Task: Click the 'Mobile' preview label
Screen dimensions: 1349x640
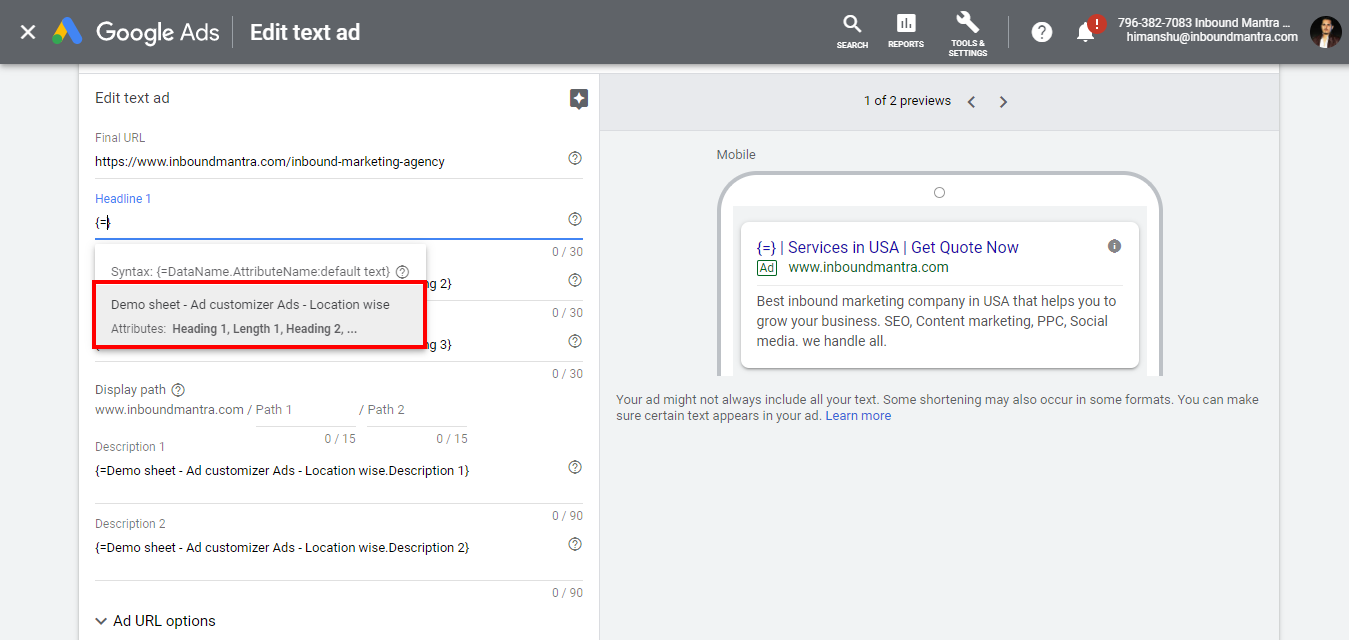Action: pos(736,155)
